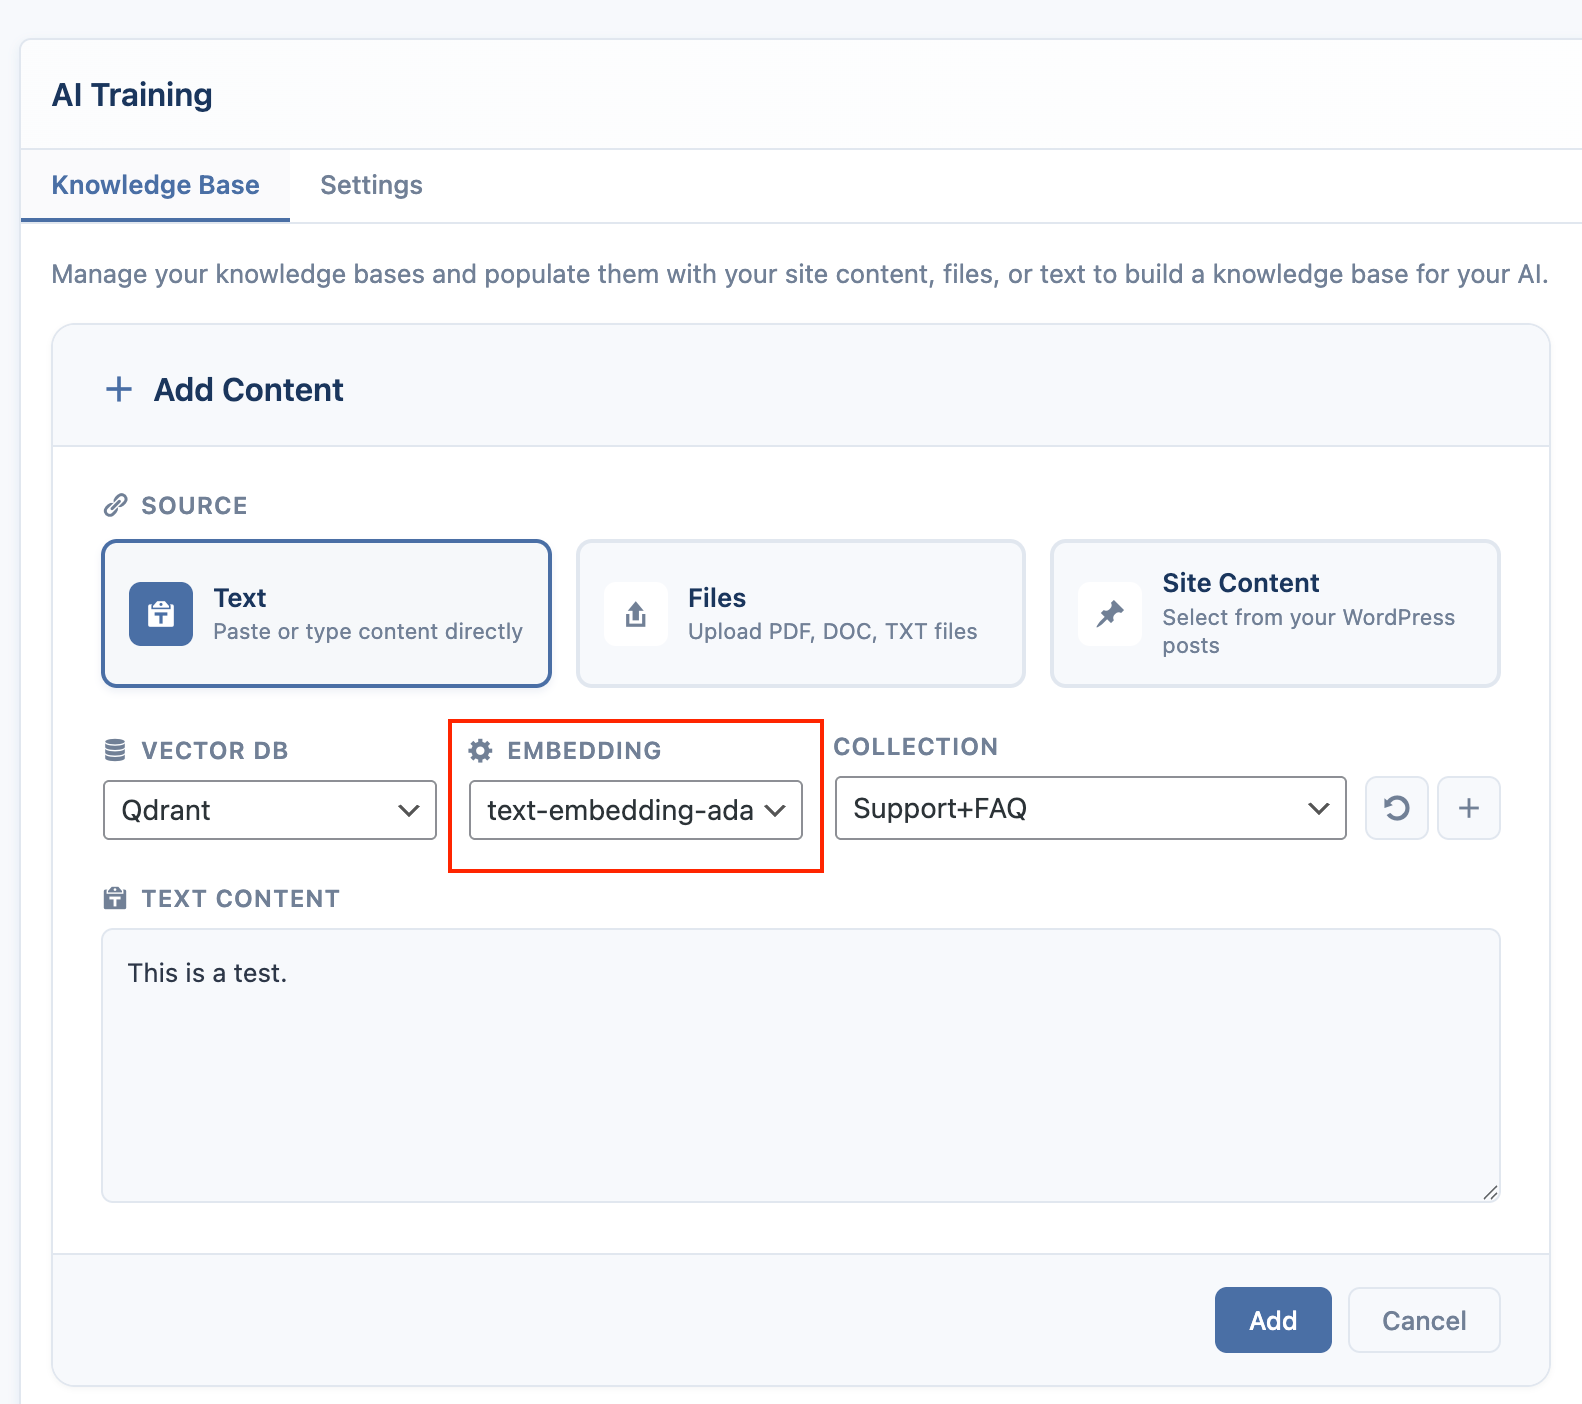Click the Files upload icon
The width and height of the screenshot is (1582, 1404).
click(636, 614)
